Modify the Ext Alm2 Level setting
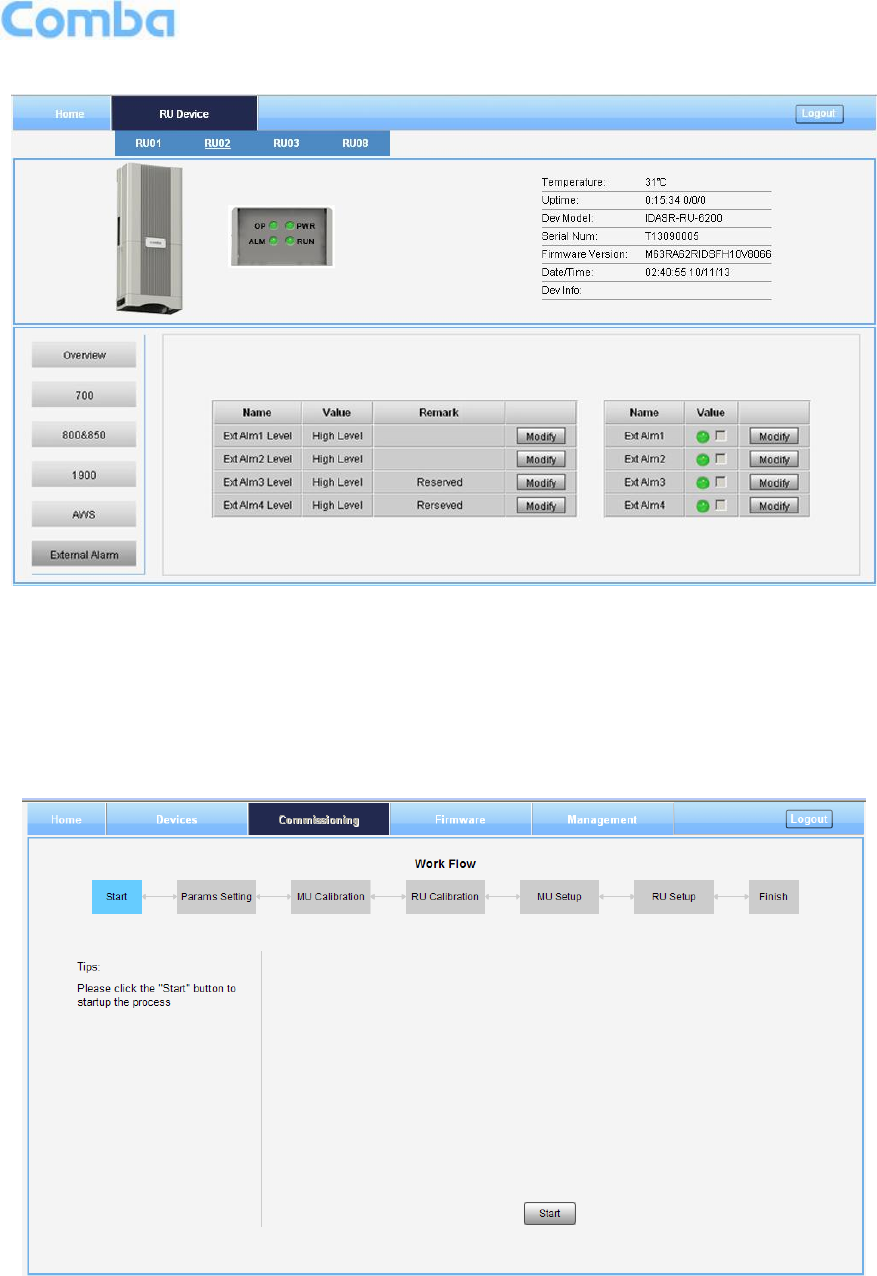This screenshot has height=1276, width=877. pos(541,459)
